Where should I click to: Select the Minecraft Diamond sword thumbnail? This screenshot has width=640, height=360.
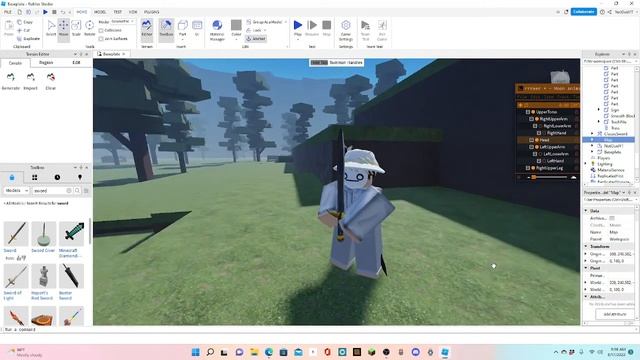71,233
